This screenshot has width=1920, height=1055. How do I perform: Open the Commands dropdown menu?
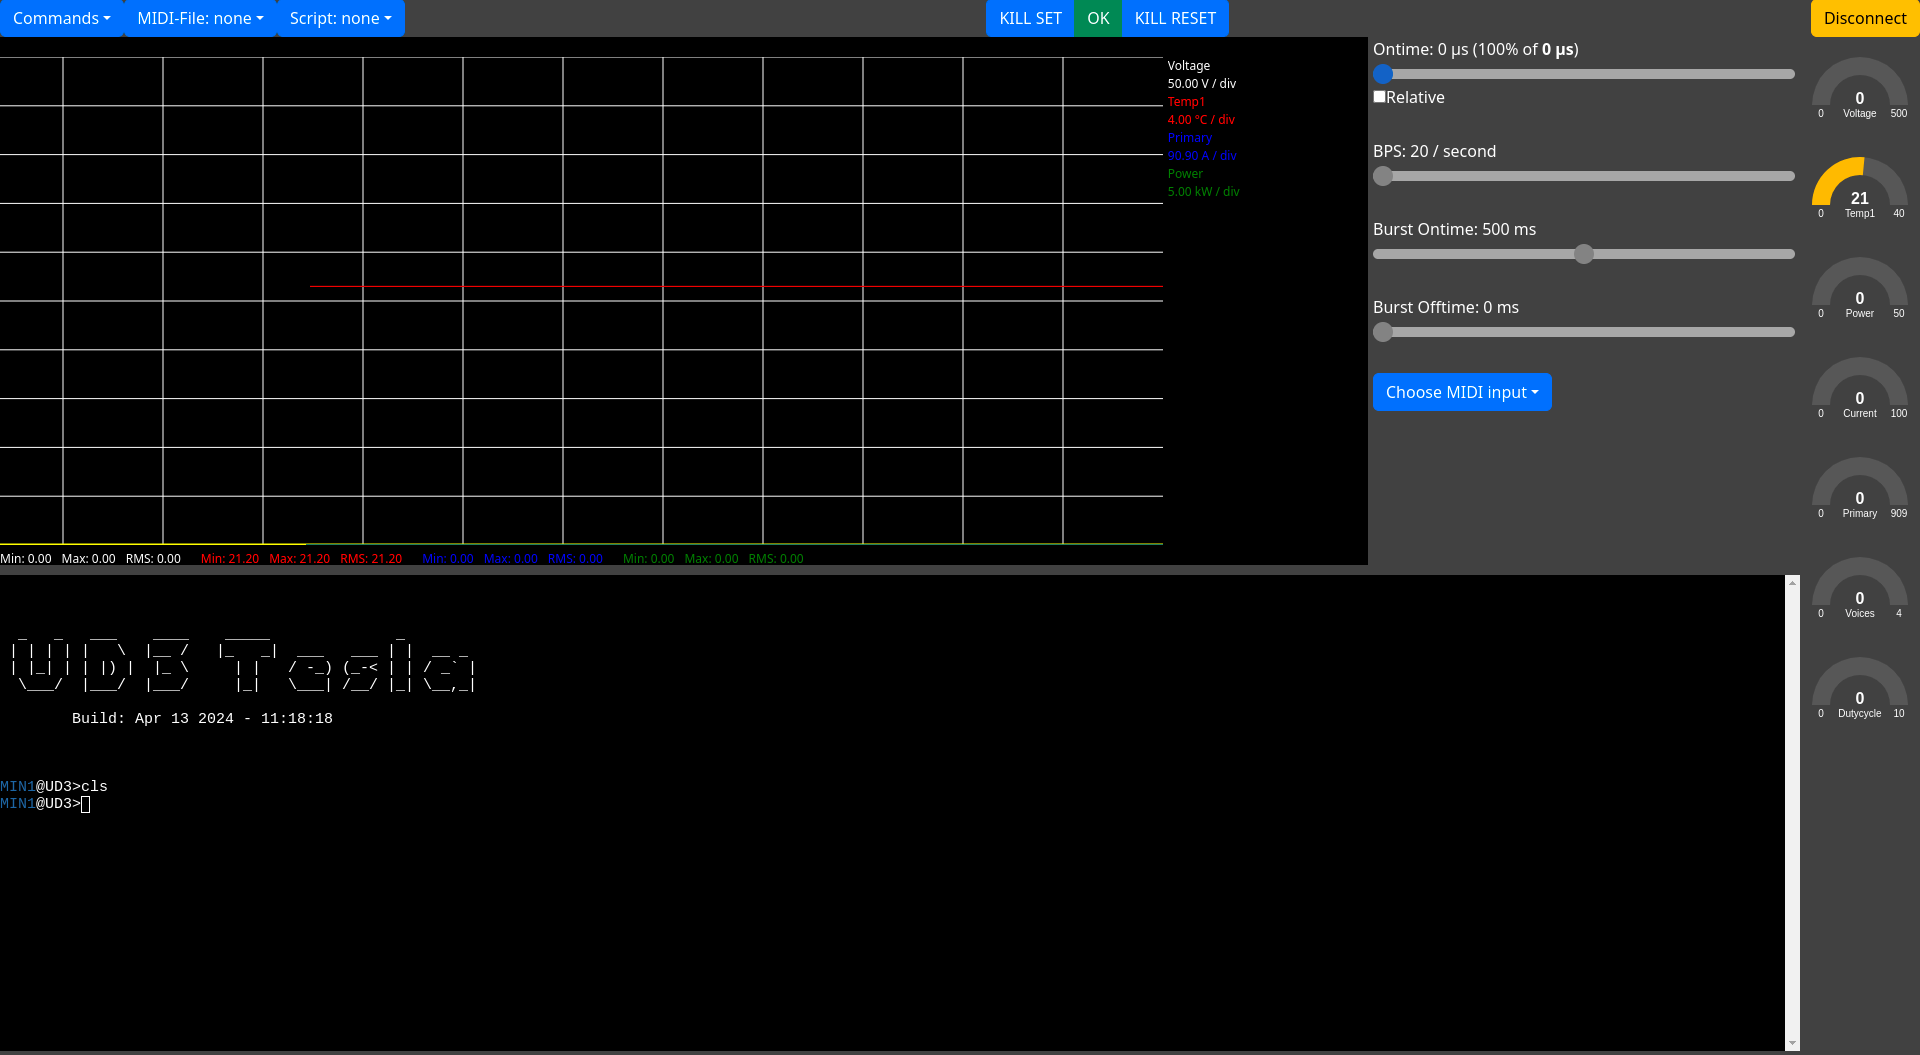[61, 18]
